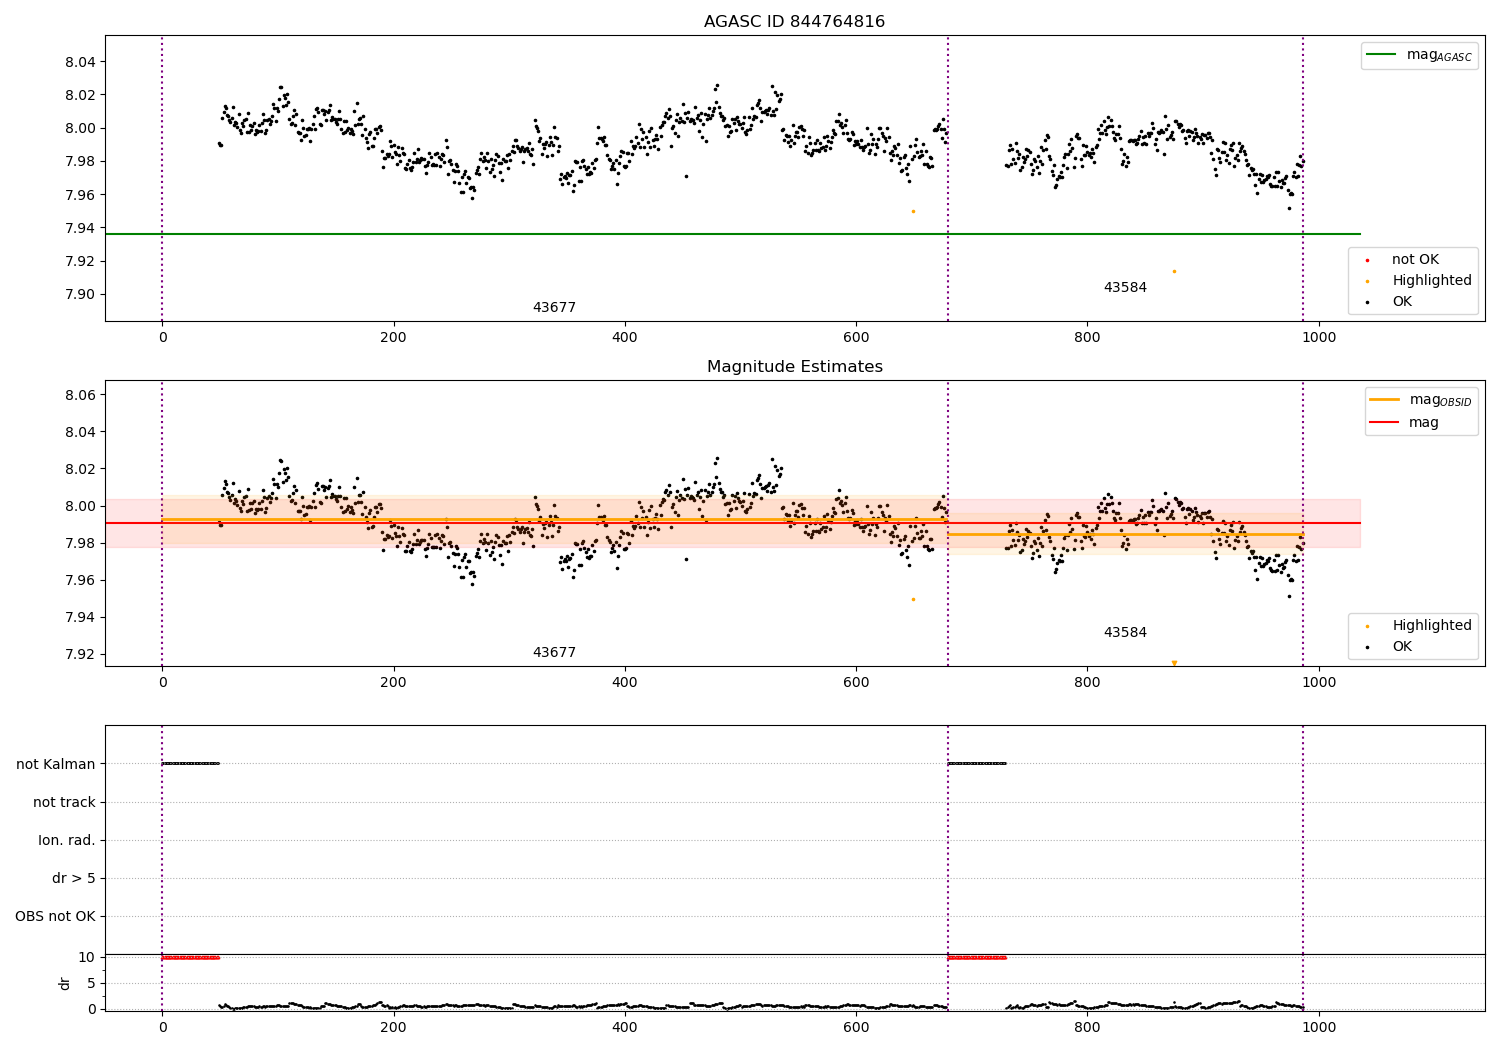Click the 'dr' axis label in bottom panel
This screenshot has height=1050, width=1500.
tap(65, 983)
